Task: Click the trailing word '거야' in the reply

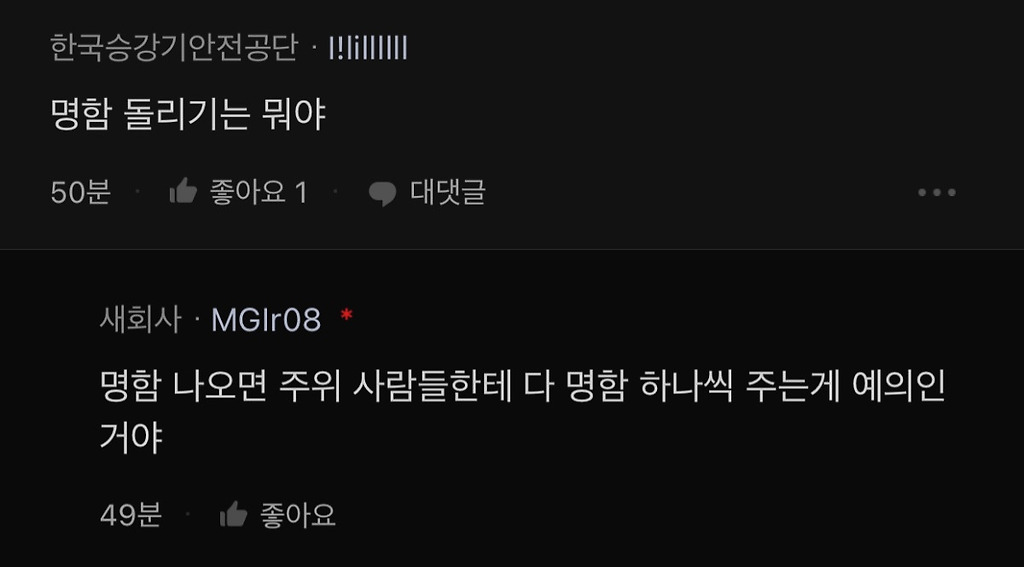Action: 131,437
